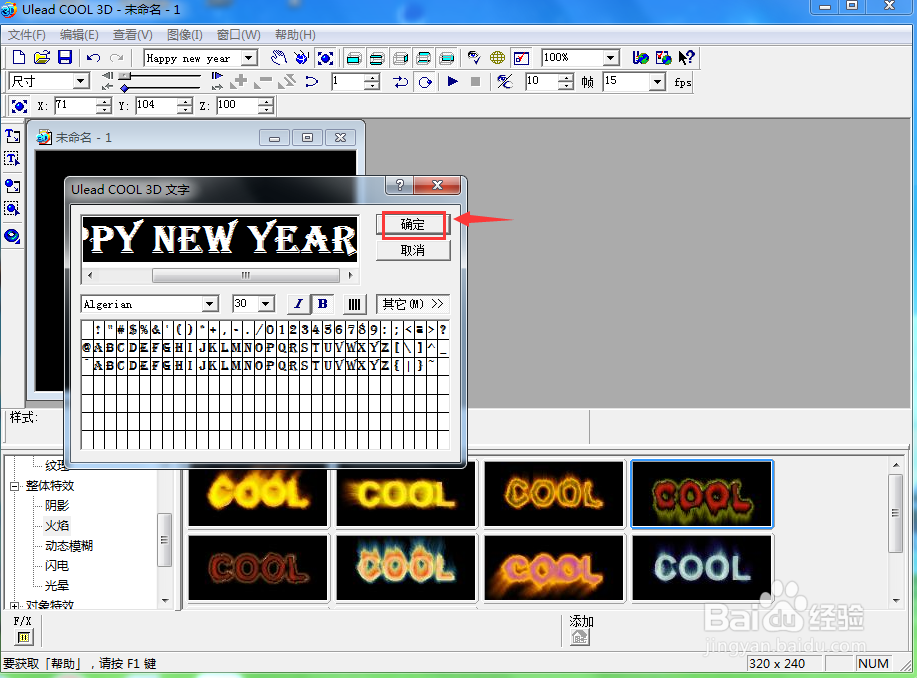Click the first face display icon

click(x=354, y=57)
